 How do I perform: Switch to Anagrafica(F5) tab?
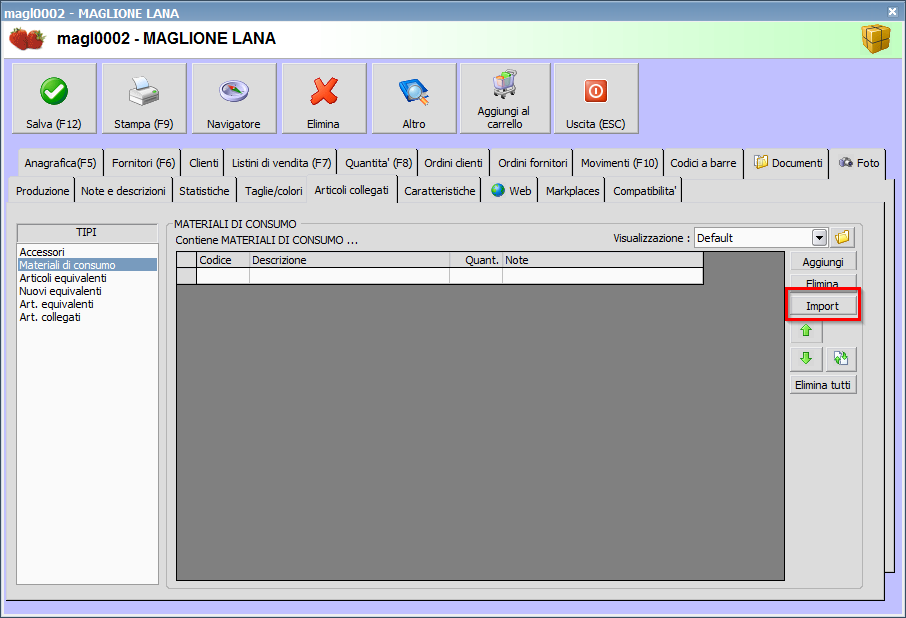[x=60, y=163]
